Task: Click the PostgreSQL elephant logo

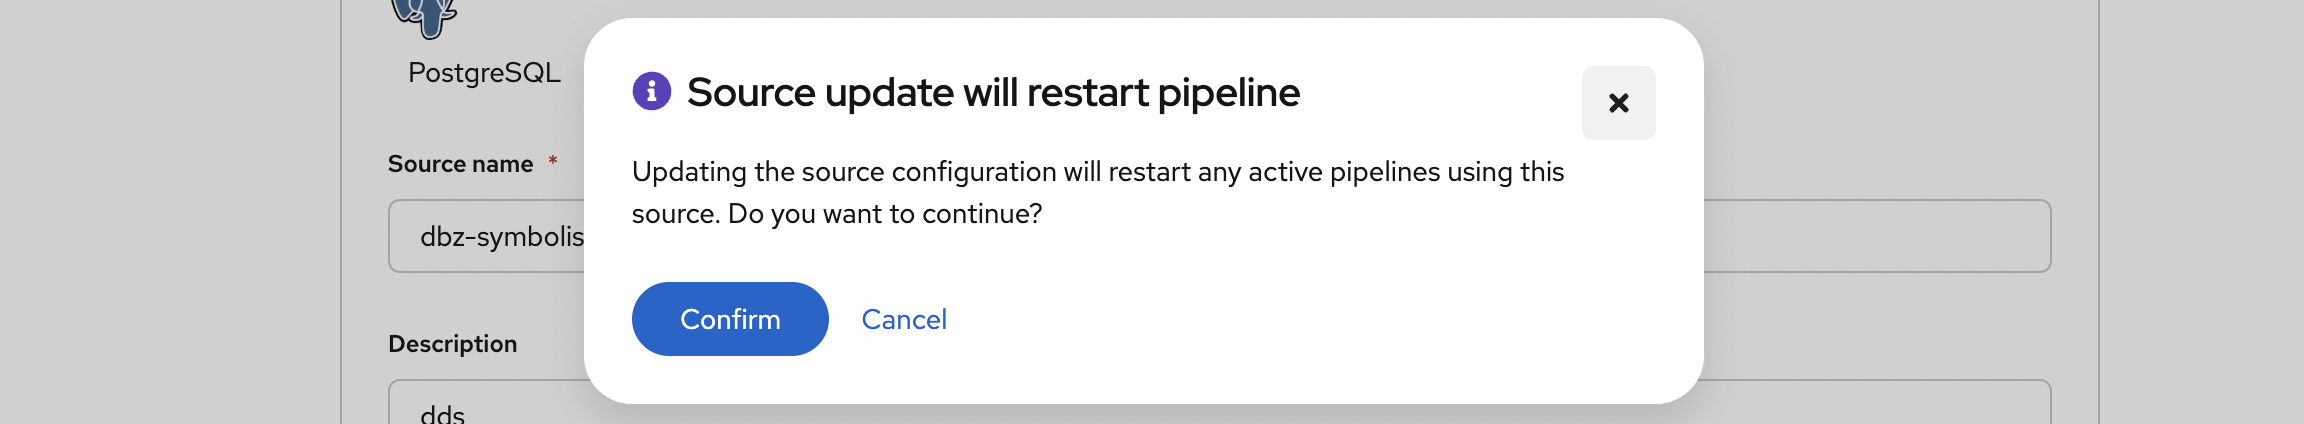Action: click(x=424, y=17)
